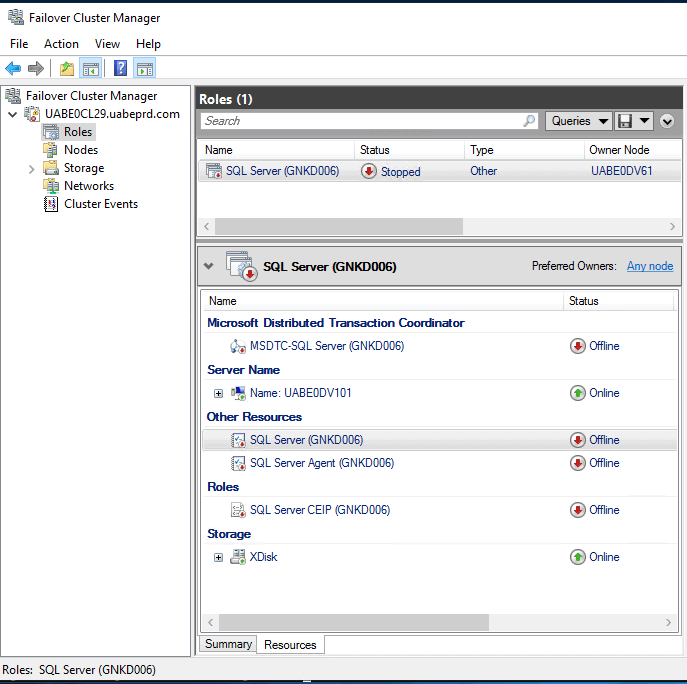Click the resources pane horizontal scrollbar thumb
687x684 pixels.
(354, 622)
